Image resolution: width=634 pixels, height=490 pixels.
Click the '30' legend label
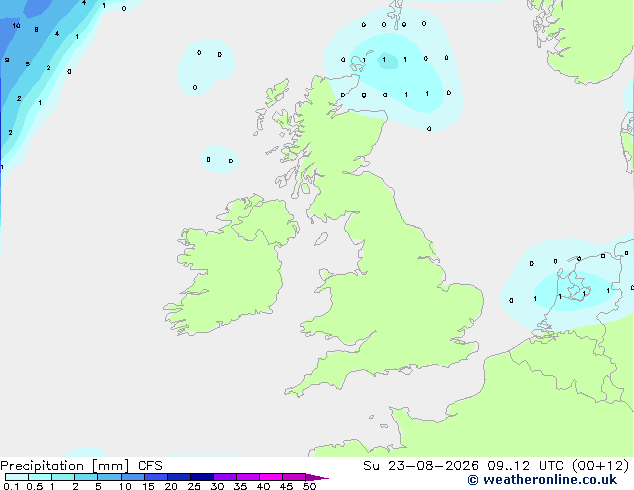click(217, 486)
